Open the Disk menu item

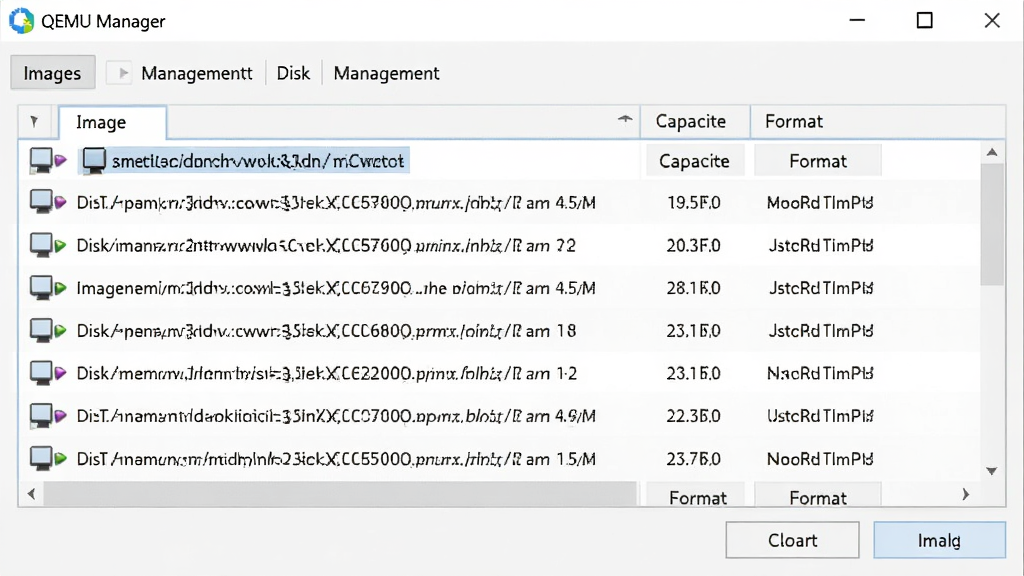[x=293, y=73]
